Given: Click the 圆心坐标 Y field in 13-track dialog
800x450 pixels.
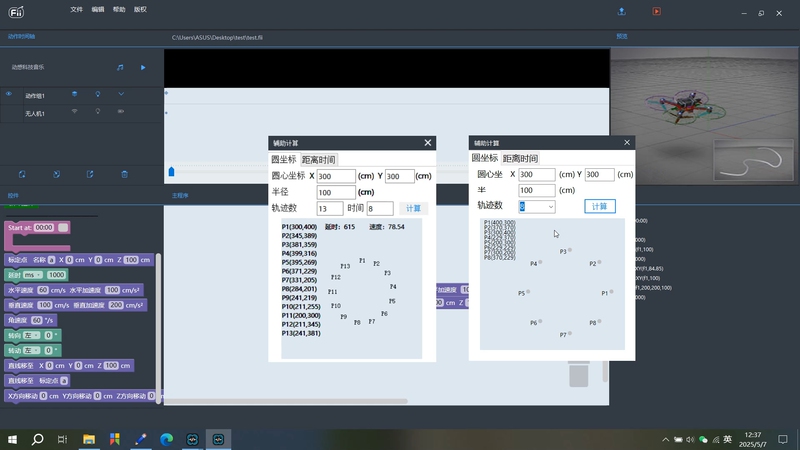Looking at the screenshot, I should (x=399, y=176).
